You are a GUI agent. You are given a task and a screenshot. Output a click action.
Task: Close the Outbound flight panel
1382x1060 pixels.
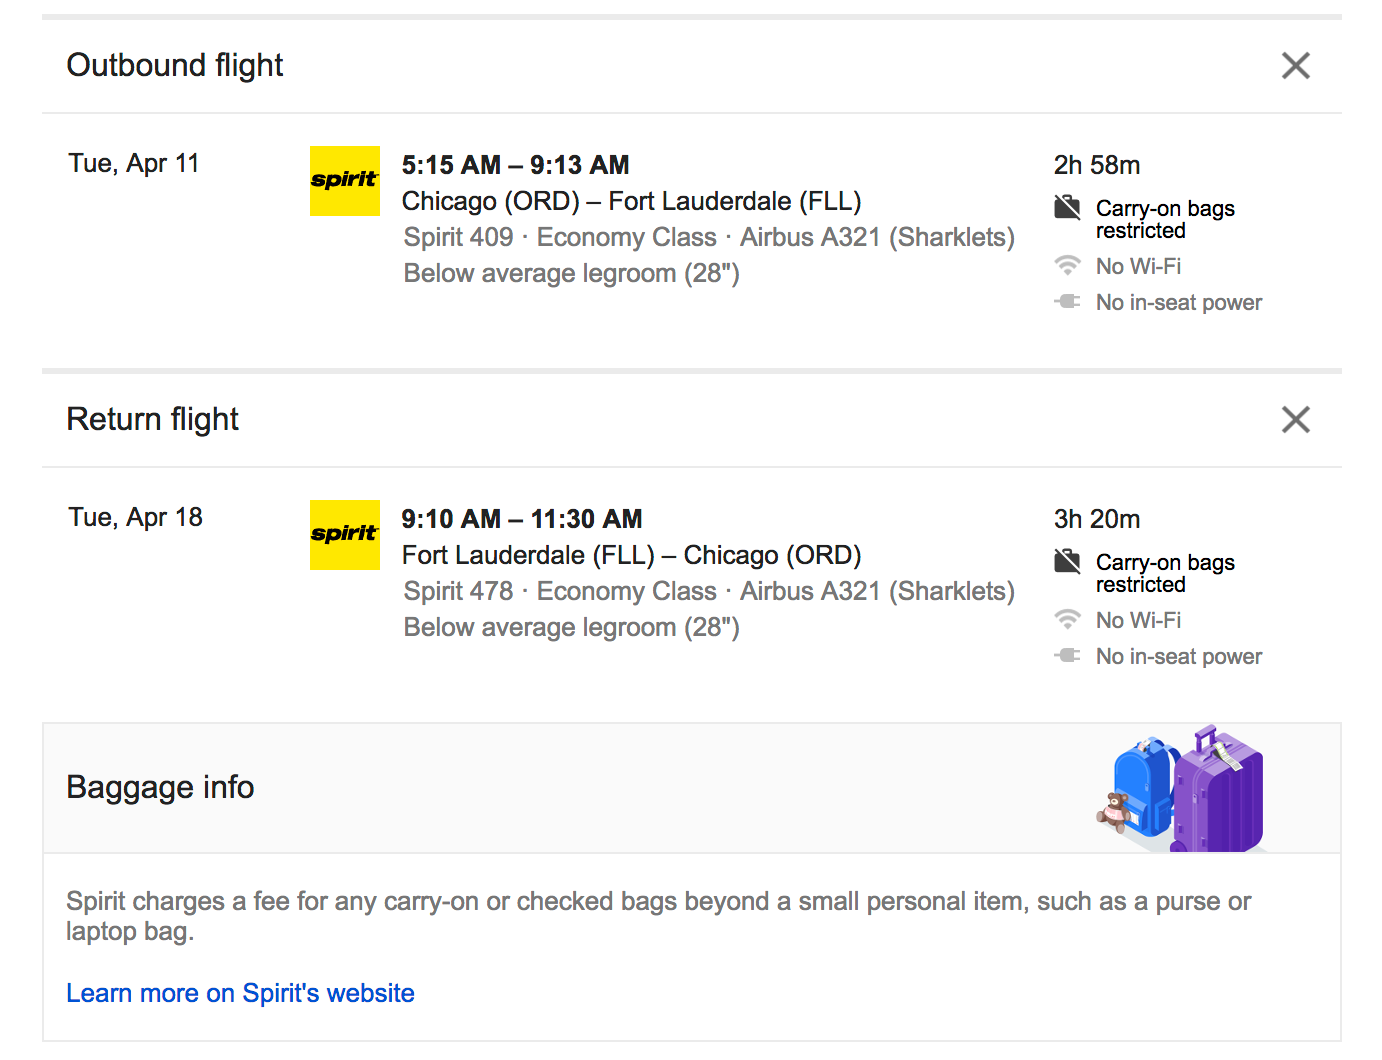click(x=1296, y=66)
